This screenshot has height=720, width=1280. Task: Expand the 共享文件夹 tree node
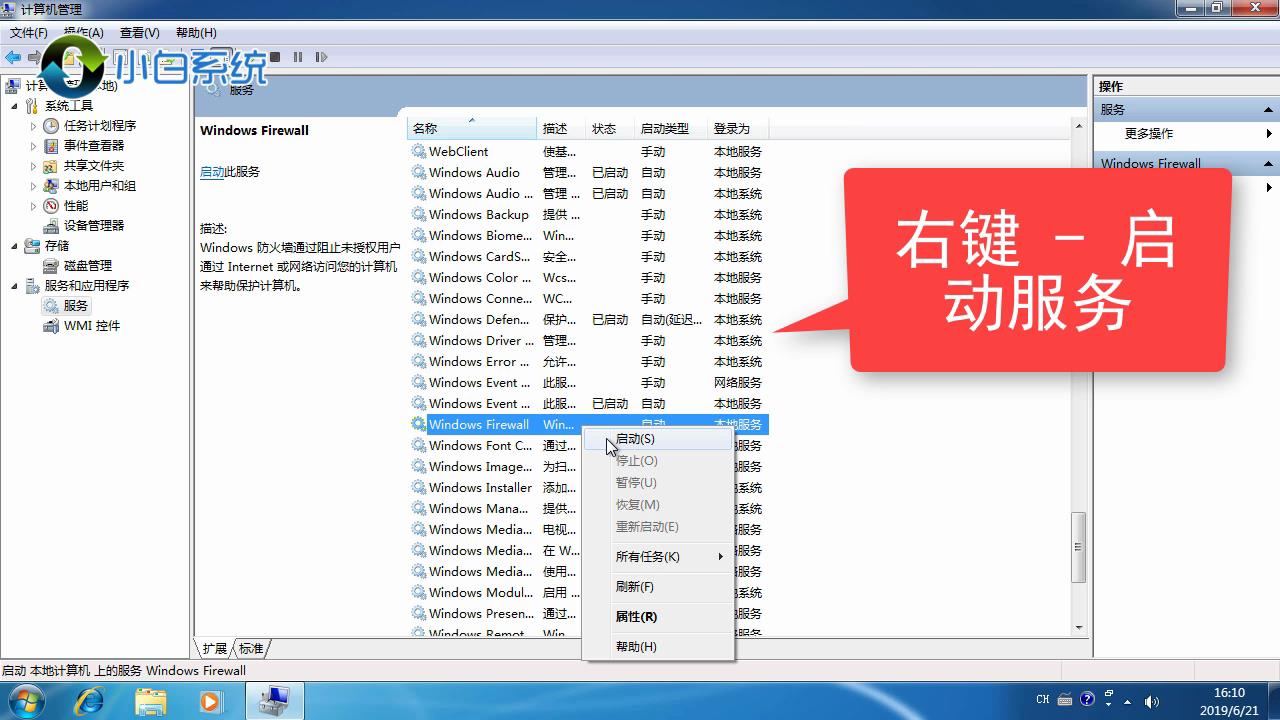coord(33,166)
